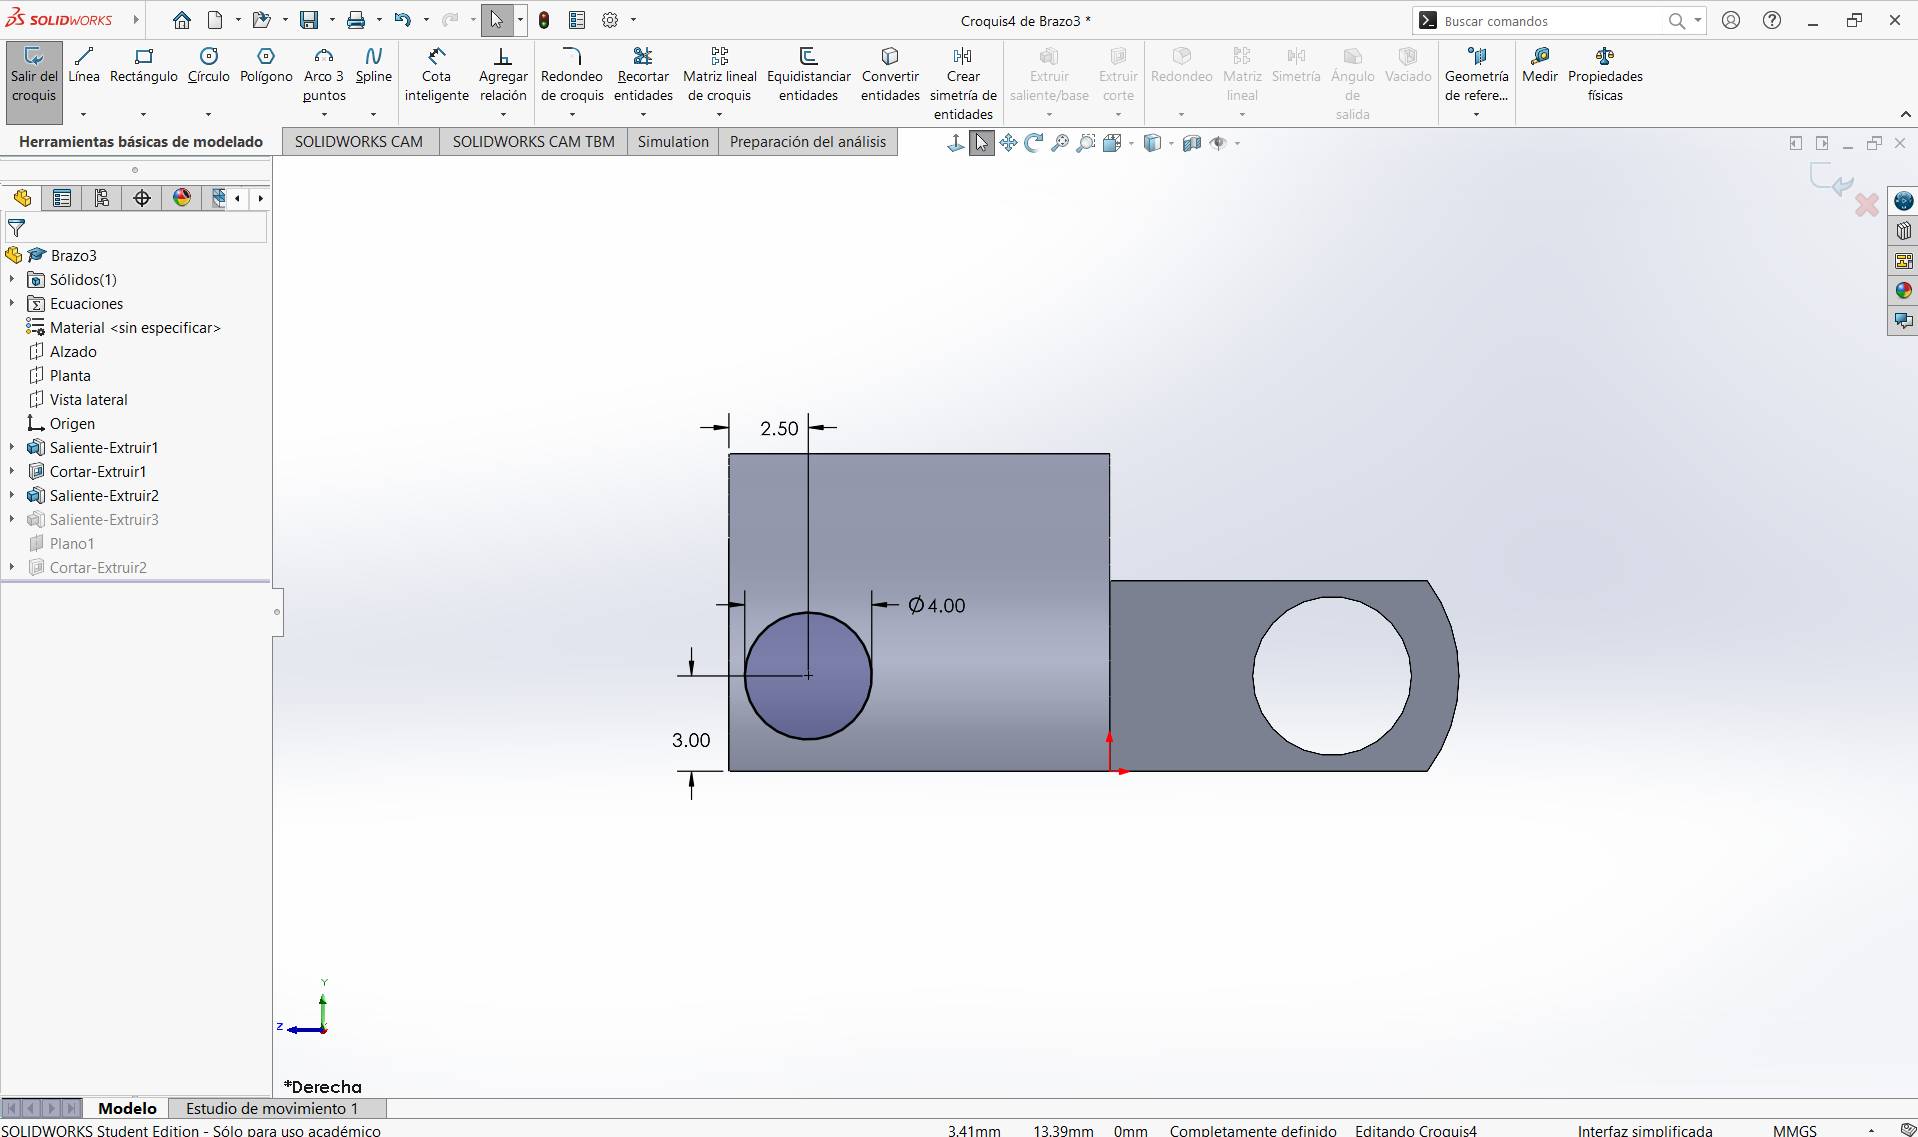Screen dimensions: 1918x1137
Task: Click in Buscar comandos search field
Action: (x=1548, y=21)
